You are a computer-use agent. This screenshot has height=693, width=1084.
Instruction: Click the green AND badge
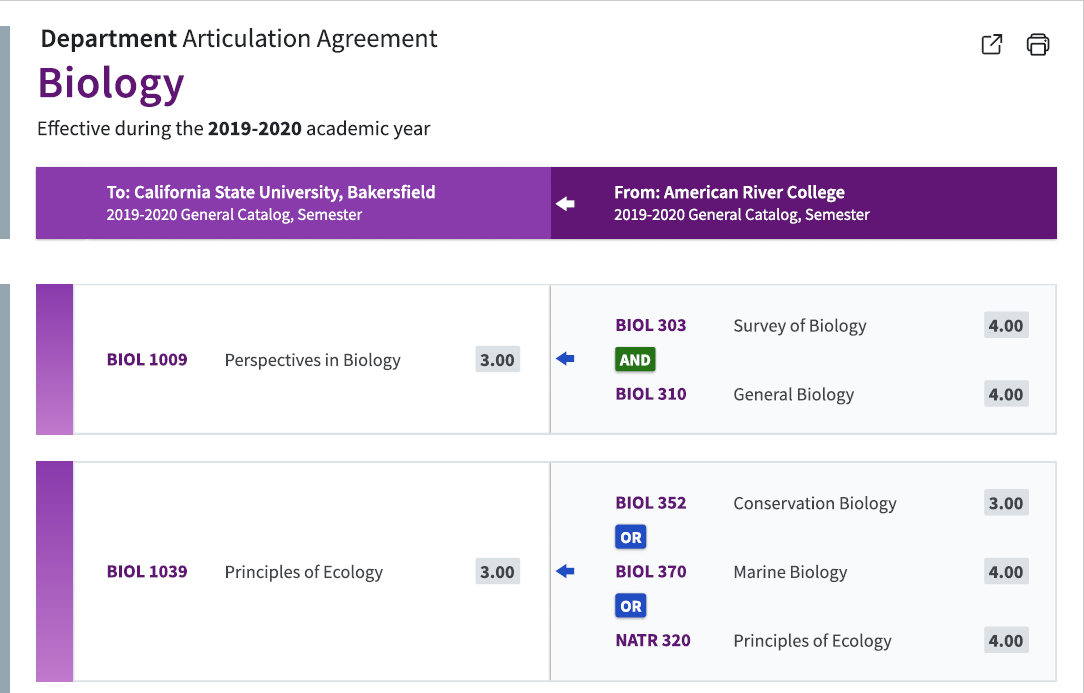(x=635, y=360)
